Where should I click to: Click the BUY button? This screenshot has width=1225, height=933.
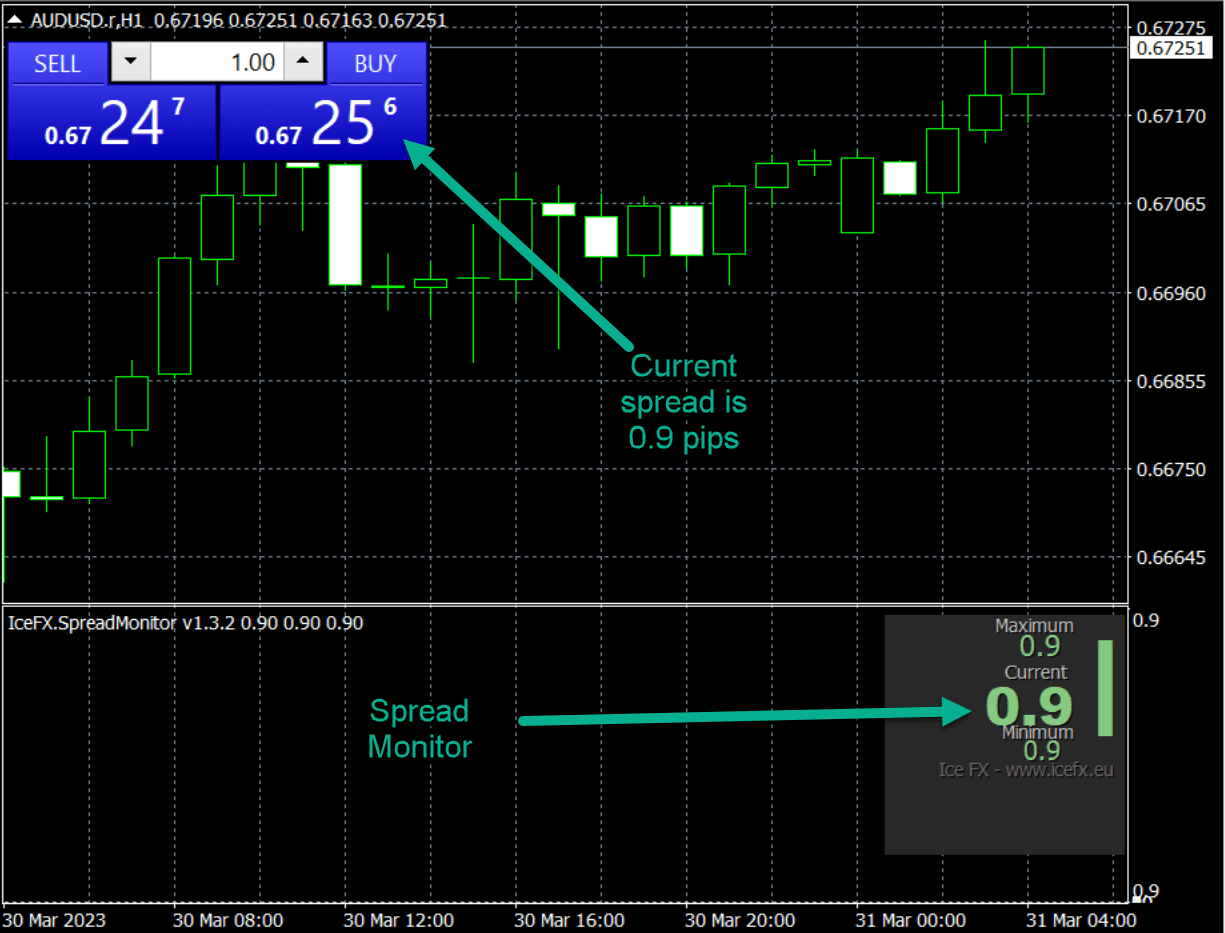376,63
